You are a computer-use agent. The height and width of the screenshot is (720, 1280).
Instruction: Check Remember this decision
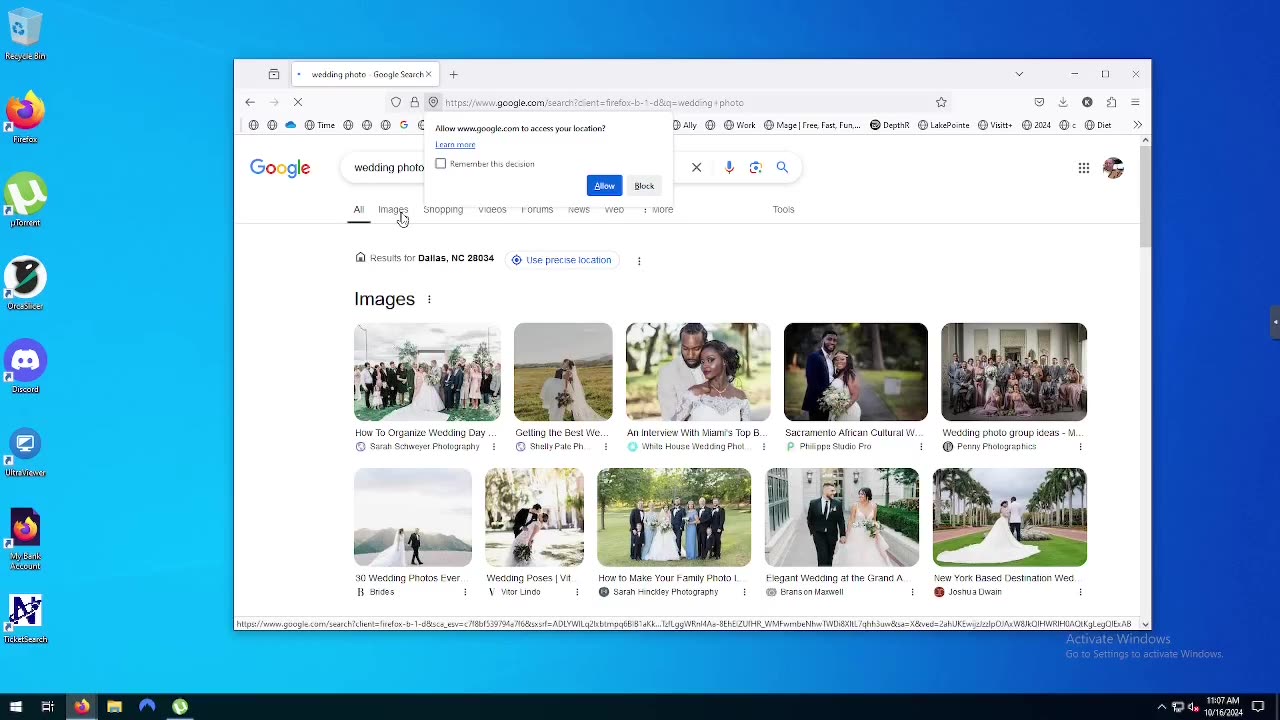441,164
